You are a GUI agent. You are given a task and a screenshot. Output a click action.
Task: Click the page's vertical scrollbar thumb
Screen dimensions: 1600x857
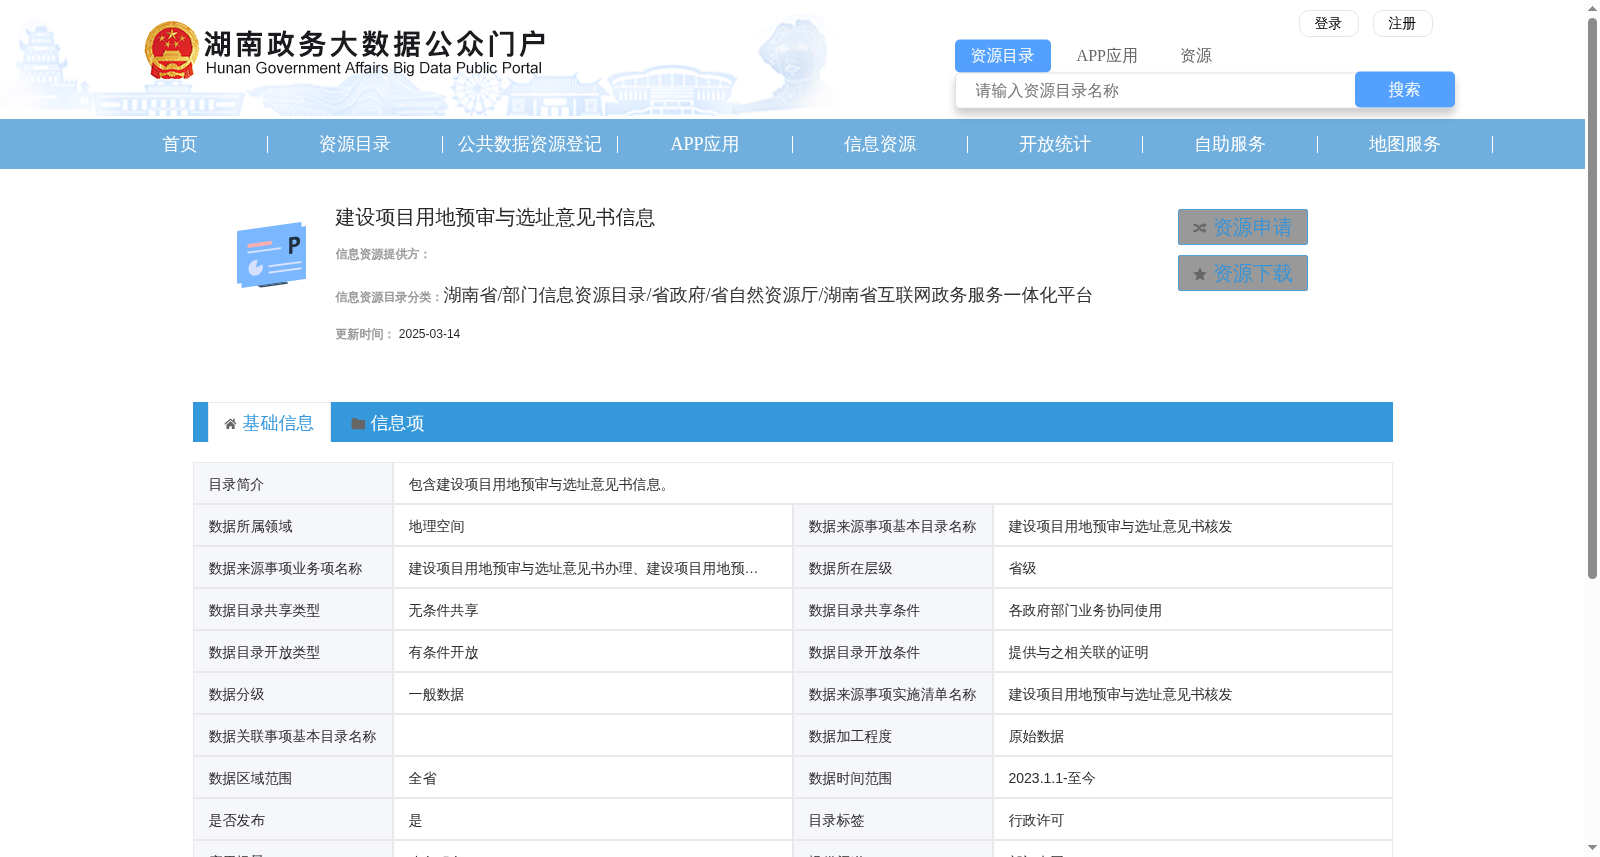(1592, 298)
